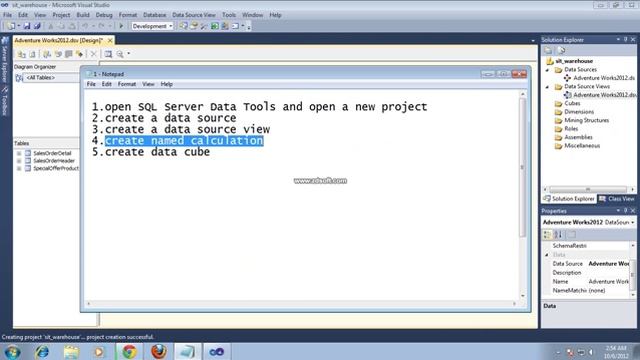Screen dimensions: 640x360
Task: Expand the SalesOrderHeader table node
Action: (19, 161)
